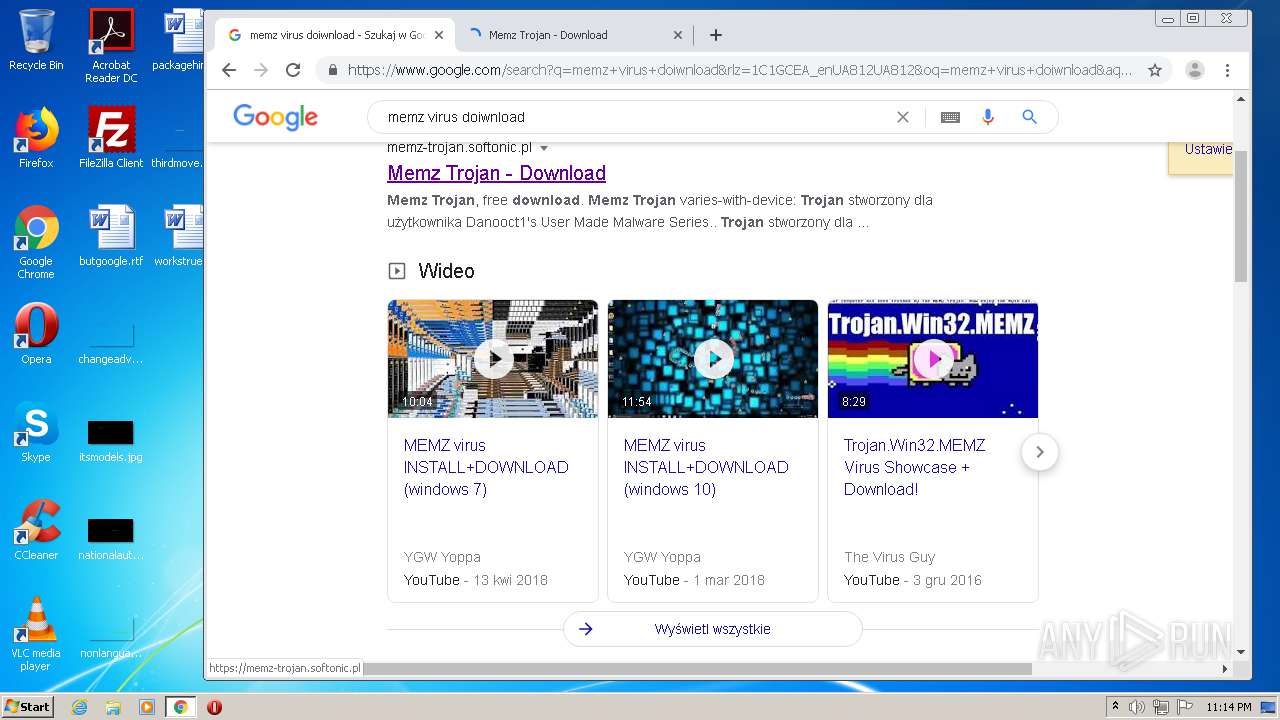
Task: Close the Memz Trojan - Download tab
Action: click(x=677, y=35)
